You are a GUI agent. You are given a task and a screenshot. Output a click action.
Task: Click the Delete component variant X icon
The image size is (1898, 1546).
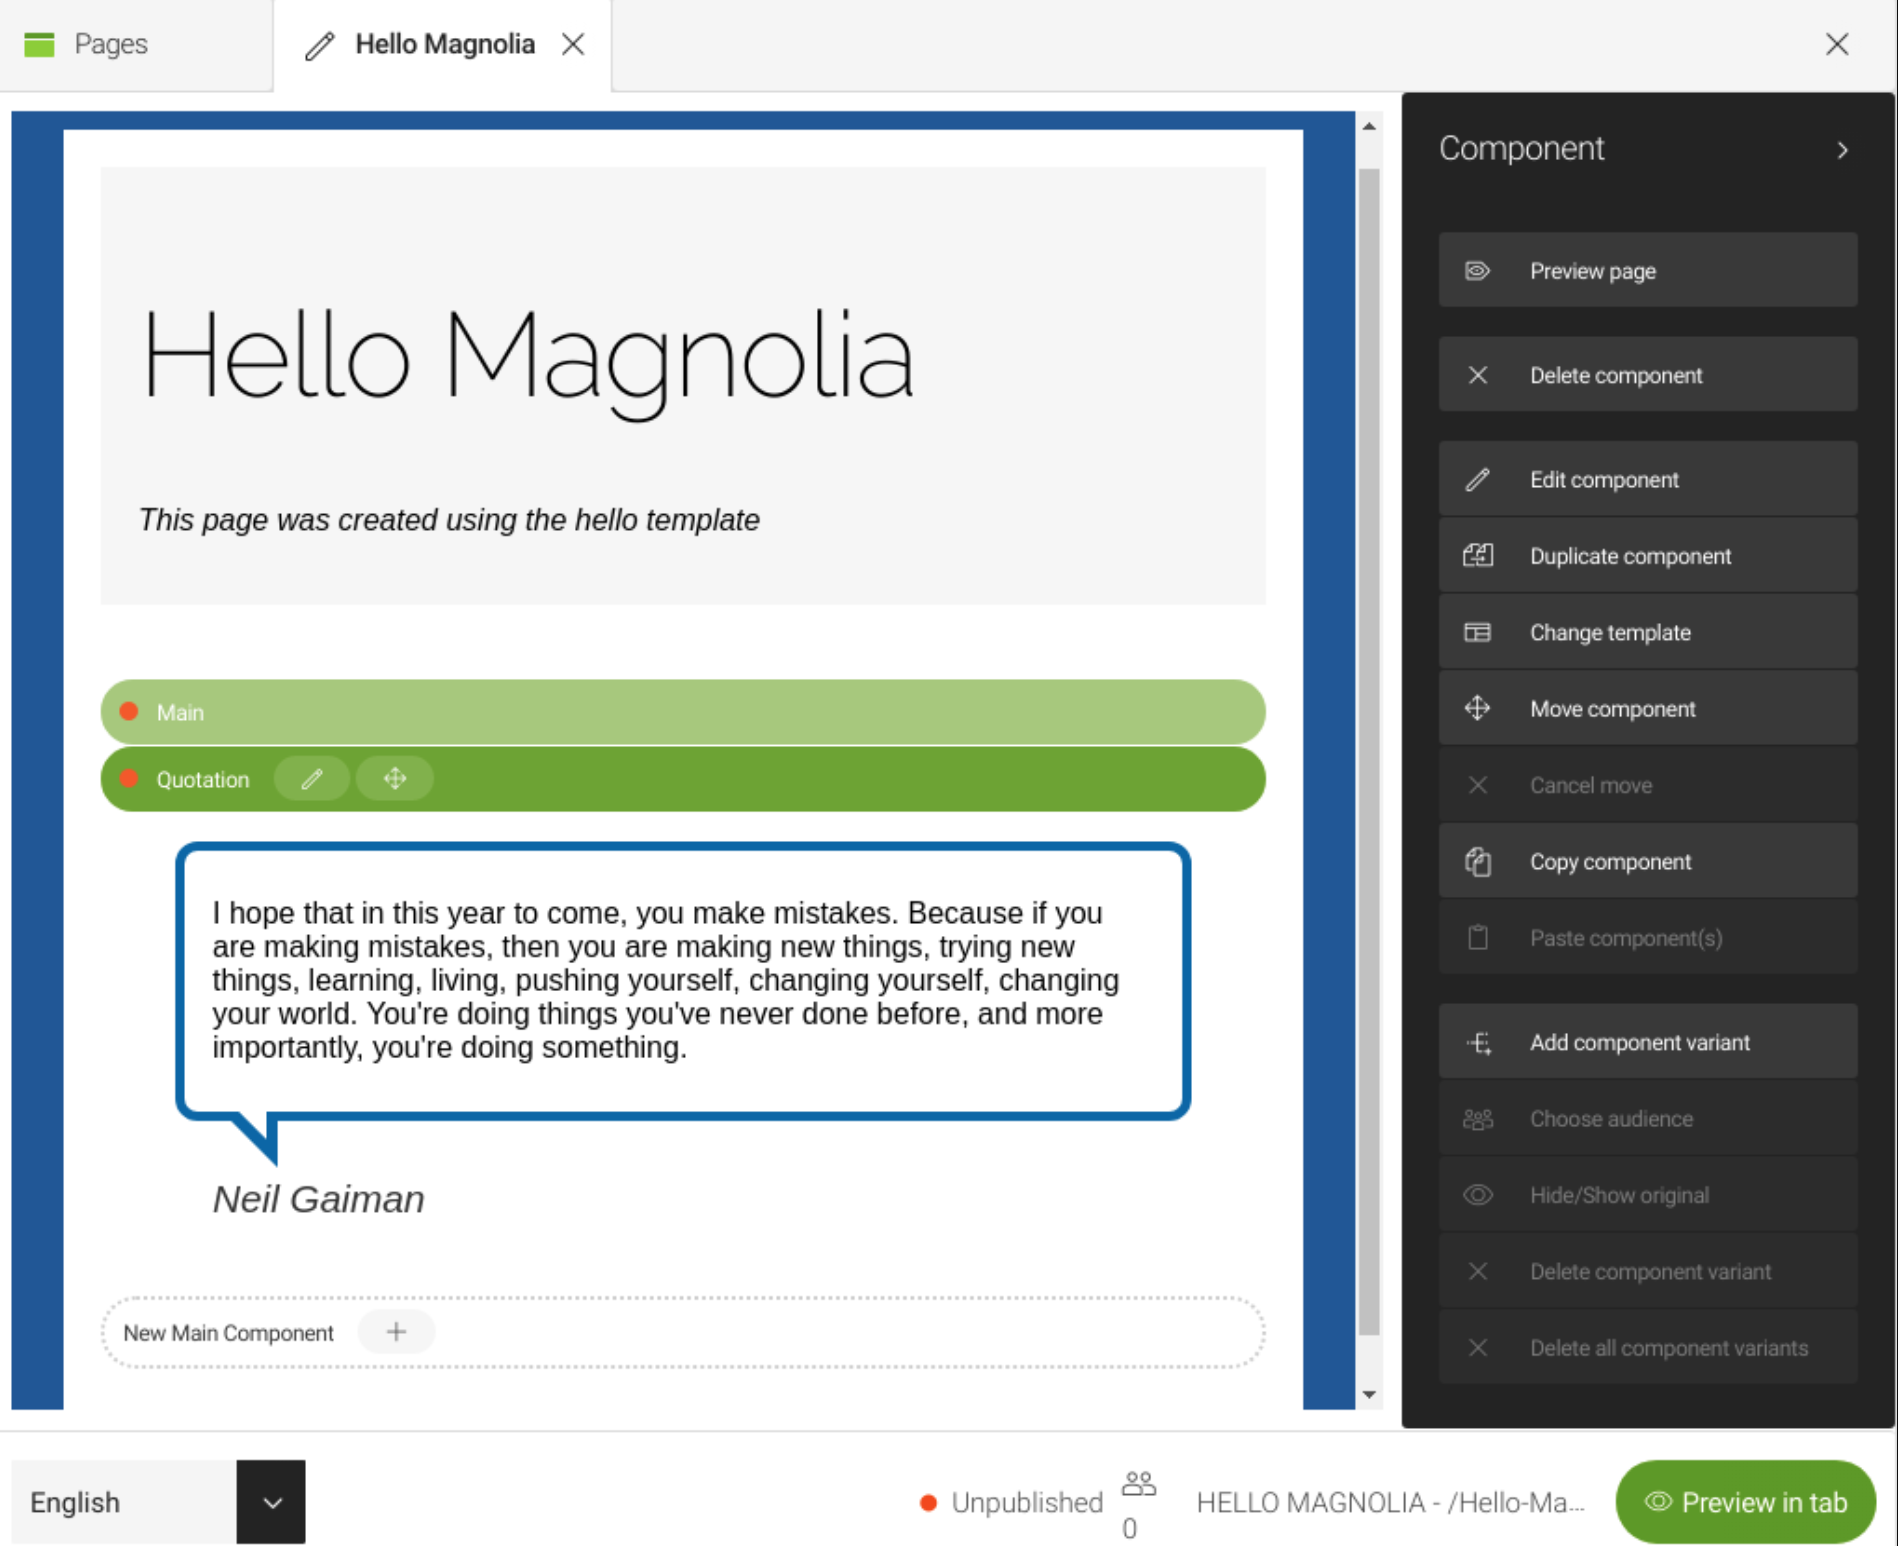(1477, 1271)
